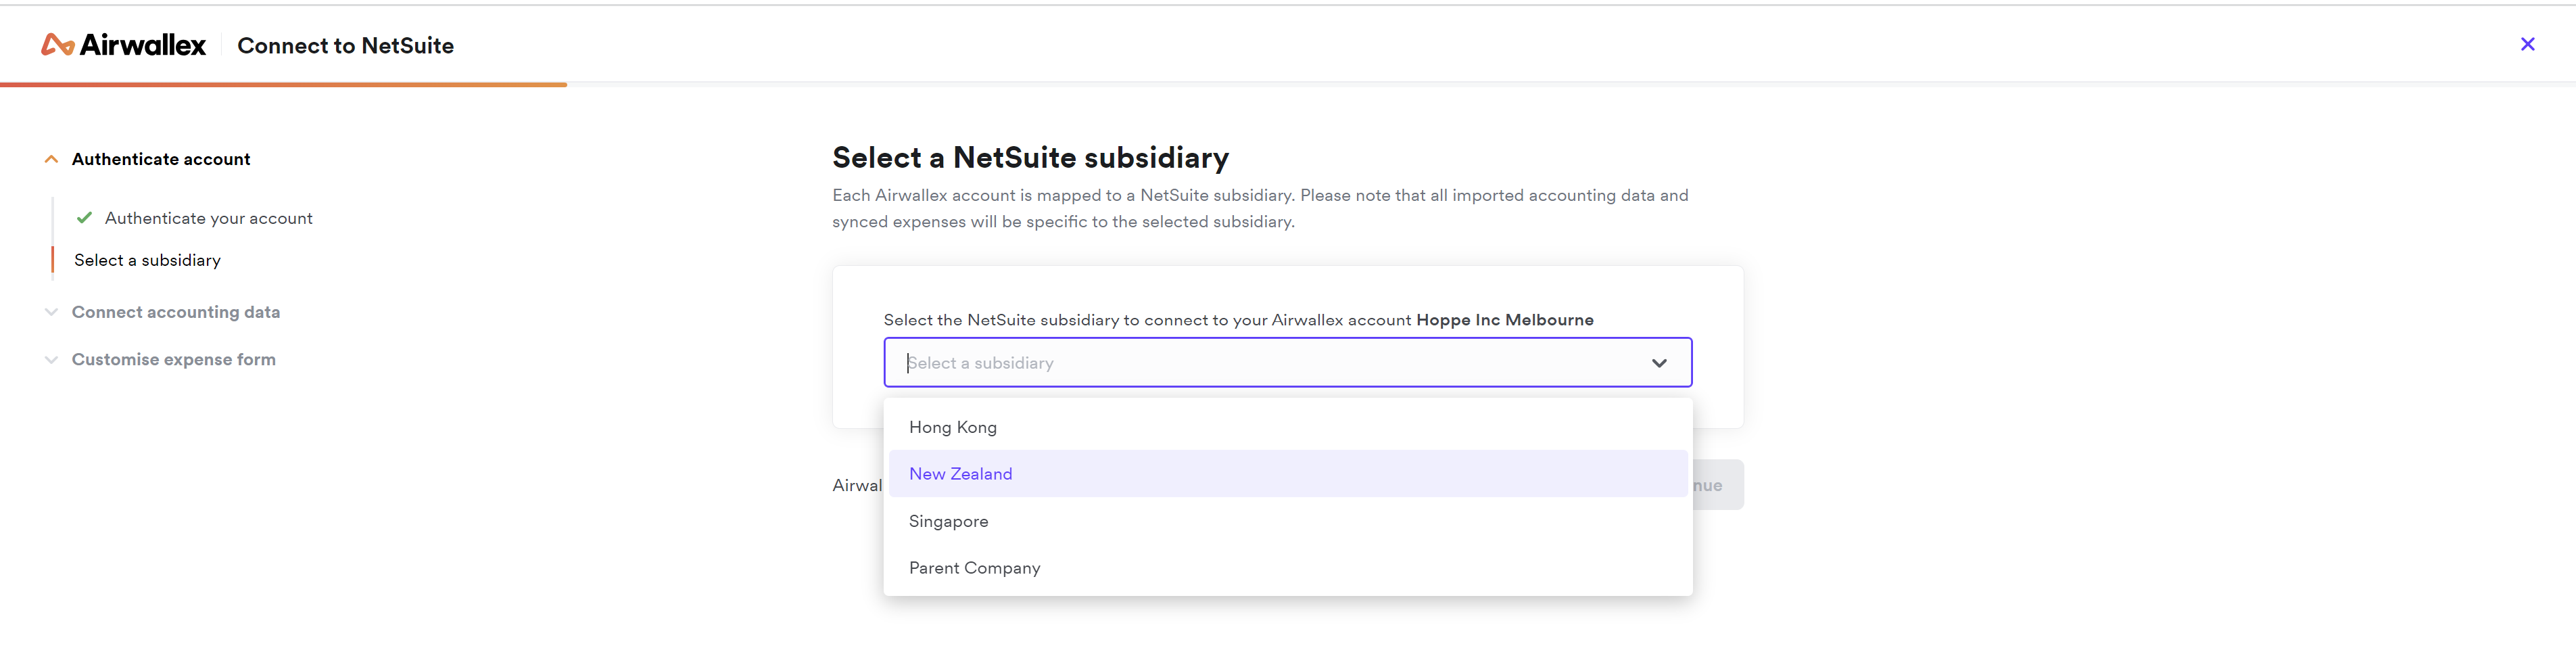Click the green checkmark beside Authenticate your account
The image size is (2576, 646).
[x=85, y=218]
